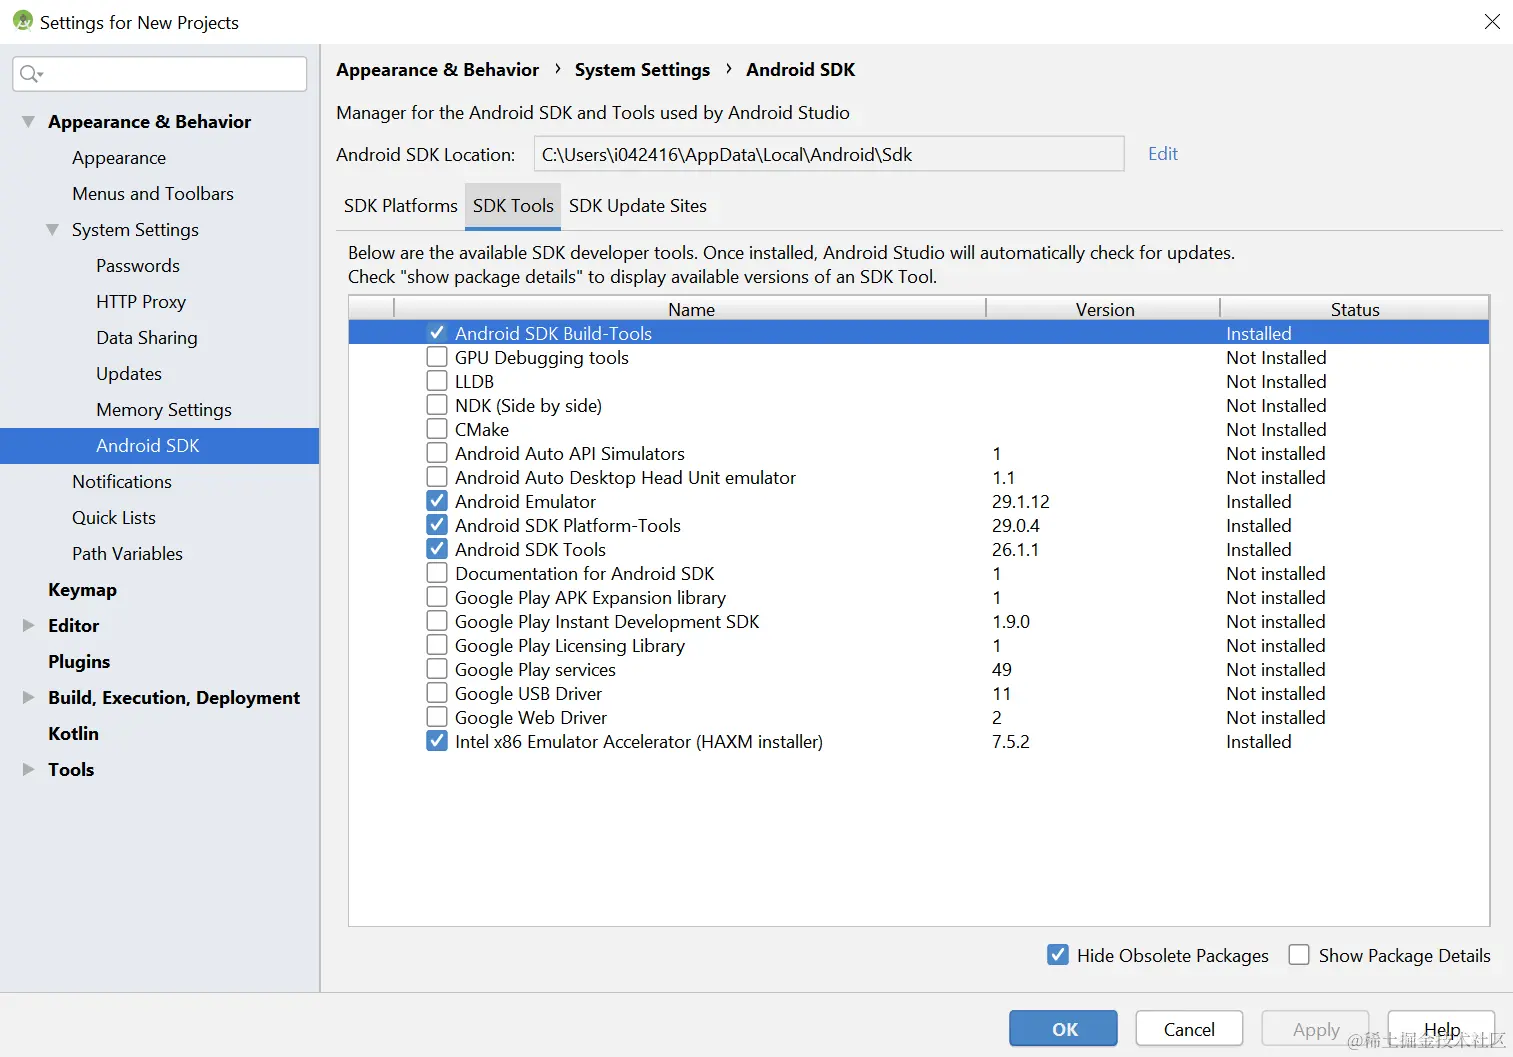Viewport: 1513px width, 1057px height.
Task: Expand Build, Execution, Deployment node
Action: (x=28, y=697)
